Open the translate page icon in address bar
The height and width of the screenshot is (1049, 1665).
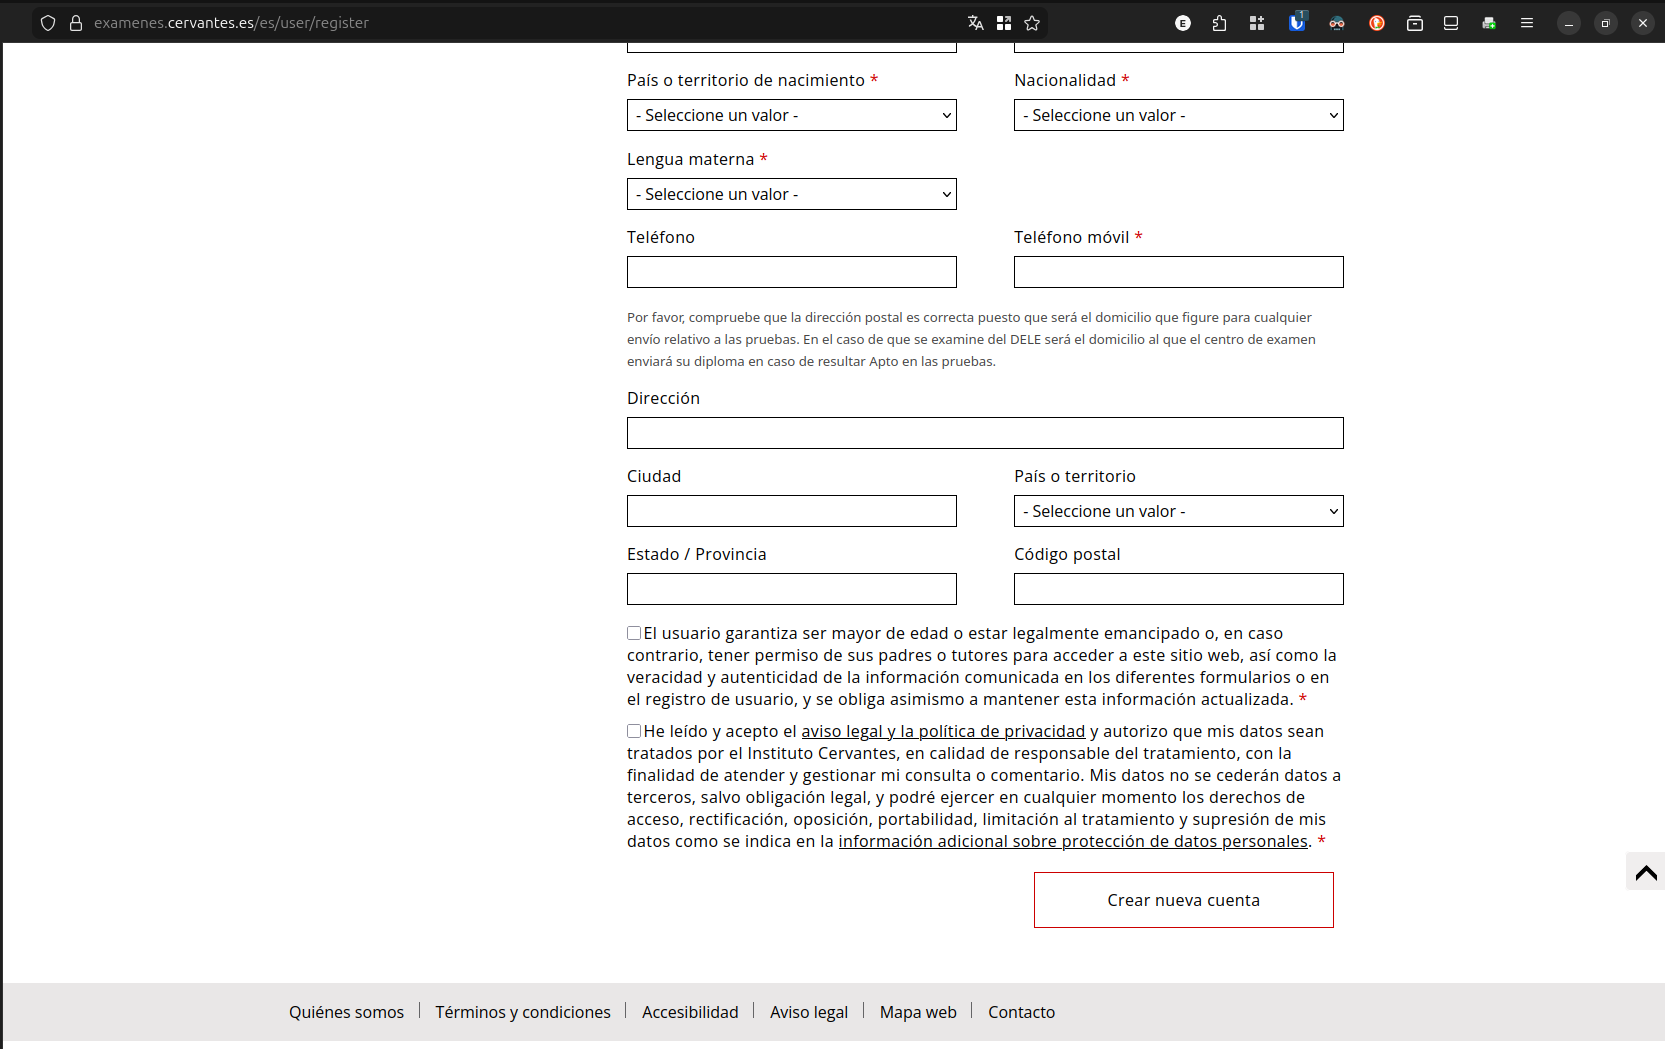coord(975,22)
